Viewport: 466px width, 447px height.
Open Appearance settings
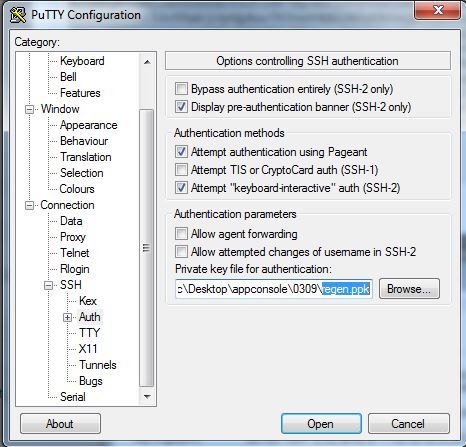pyautogui.click(x=89, y=125)
